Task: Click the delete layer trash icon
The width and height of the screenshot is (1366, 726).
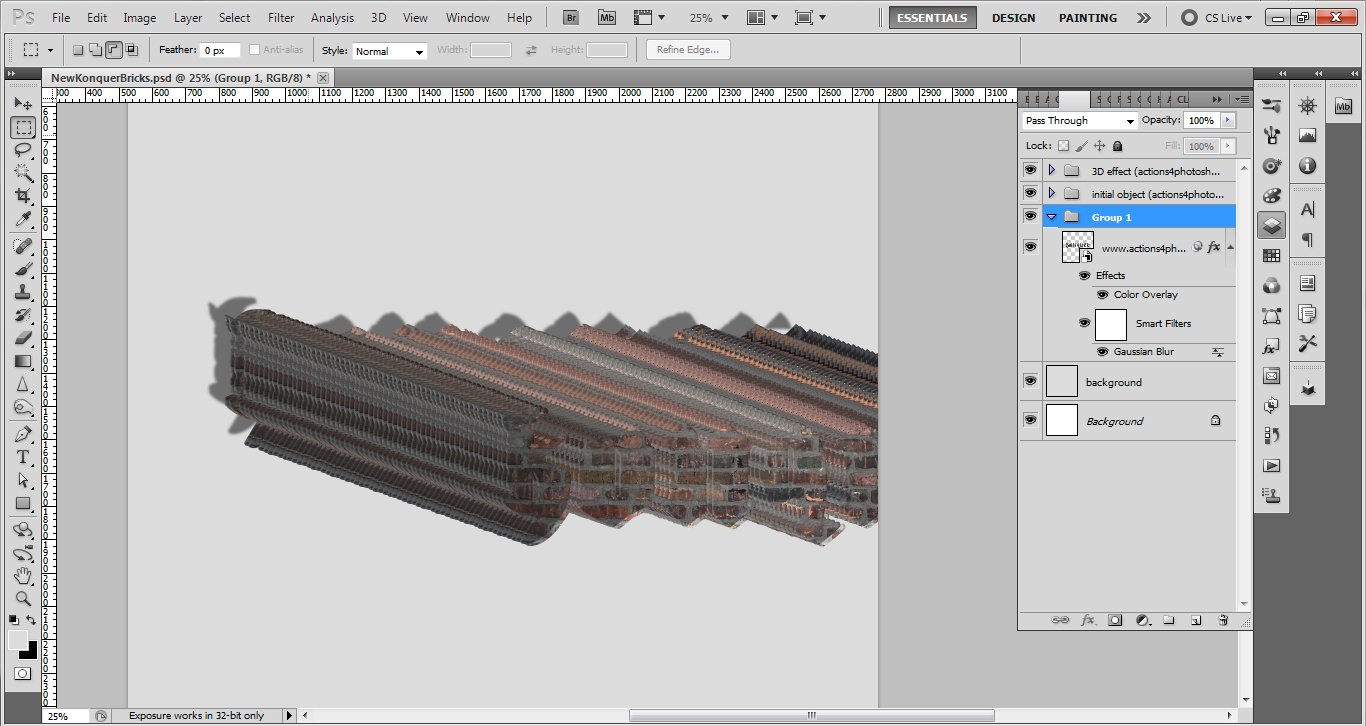Action: pyautogui.click(x=1222, y=621)
